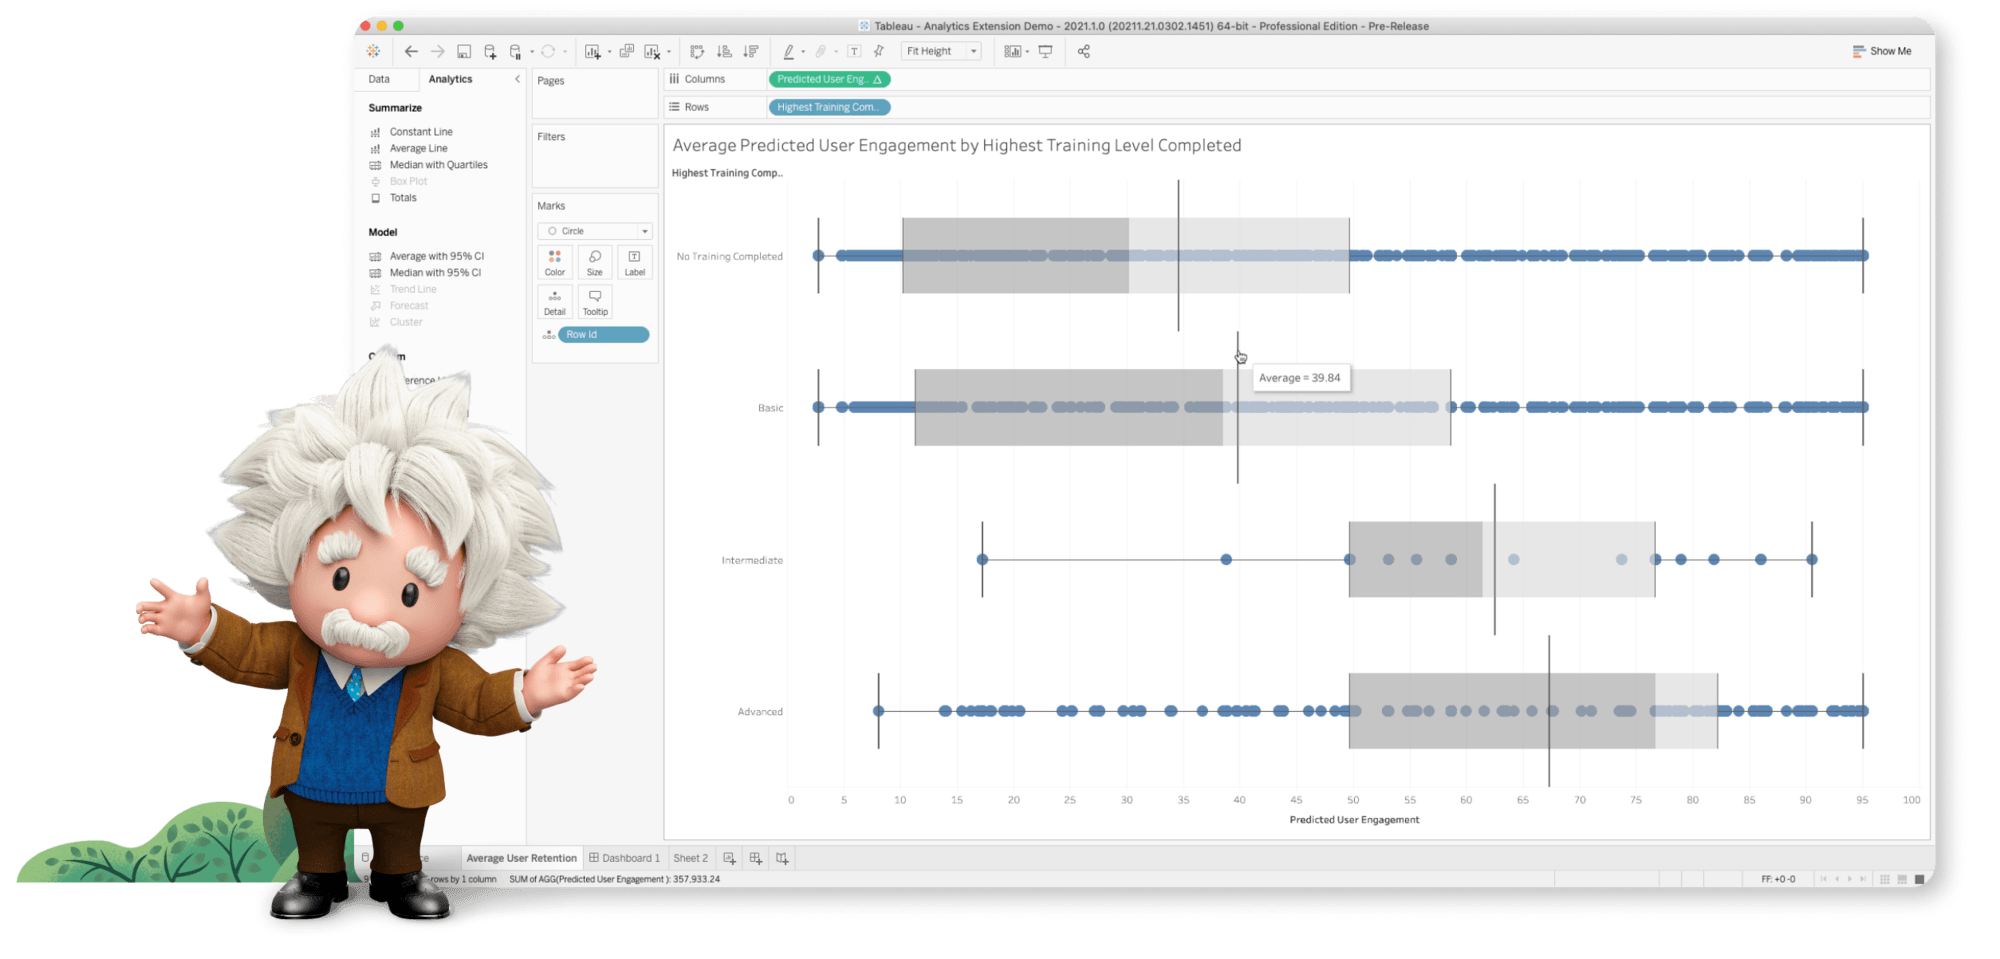The height and width of the screenshot is (959, 2000).
Task: Select Constant Line in Summarize
Action: [421, 132]
